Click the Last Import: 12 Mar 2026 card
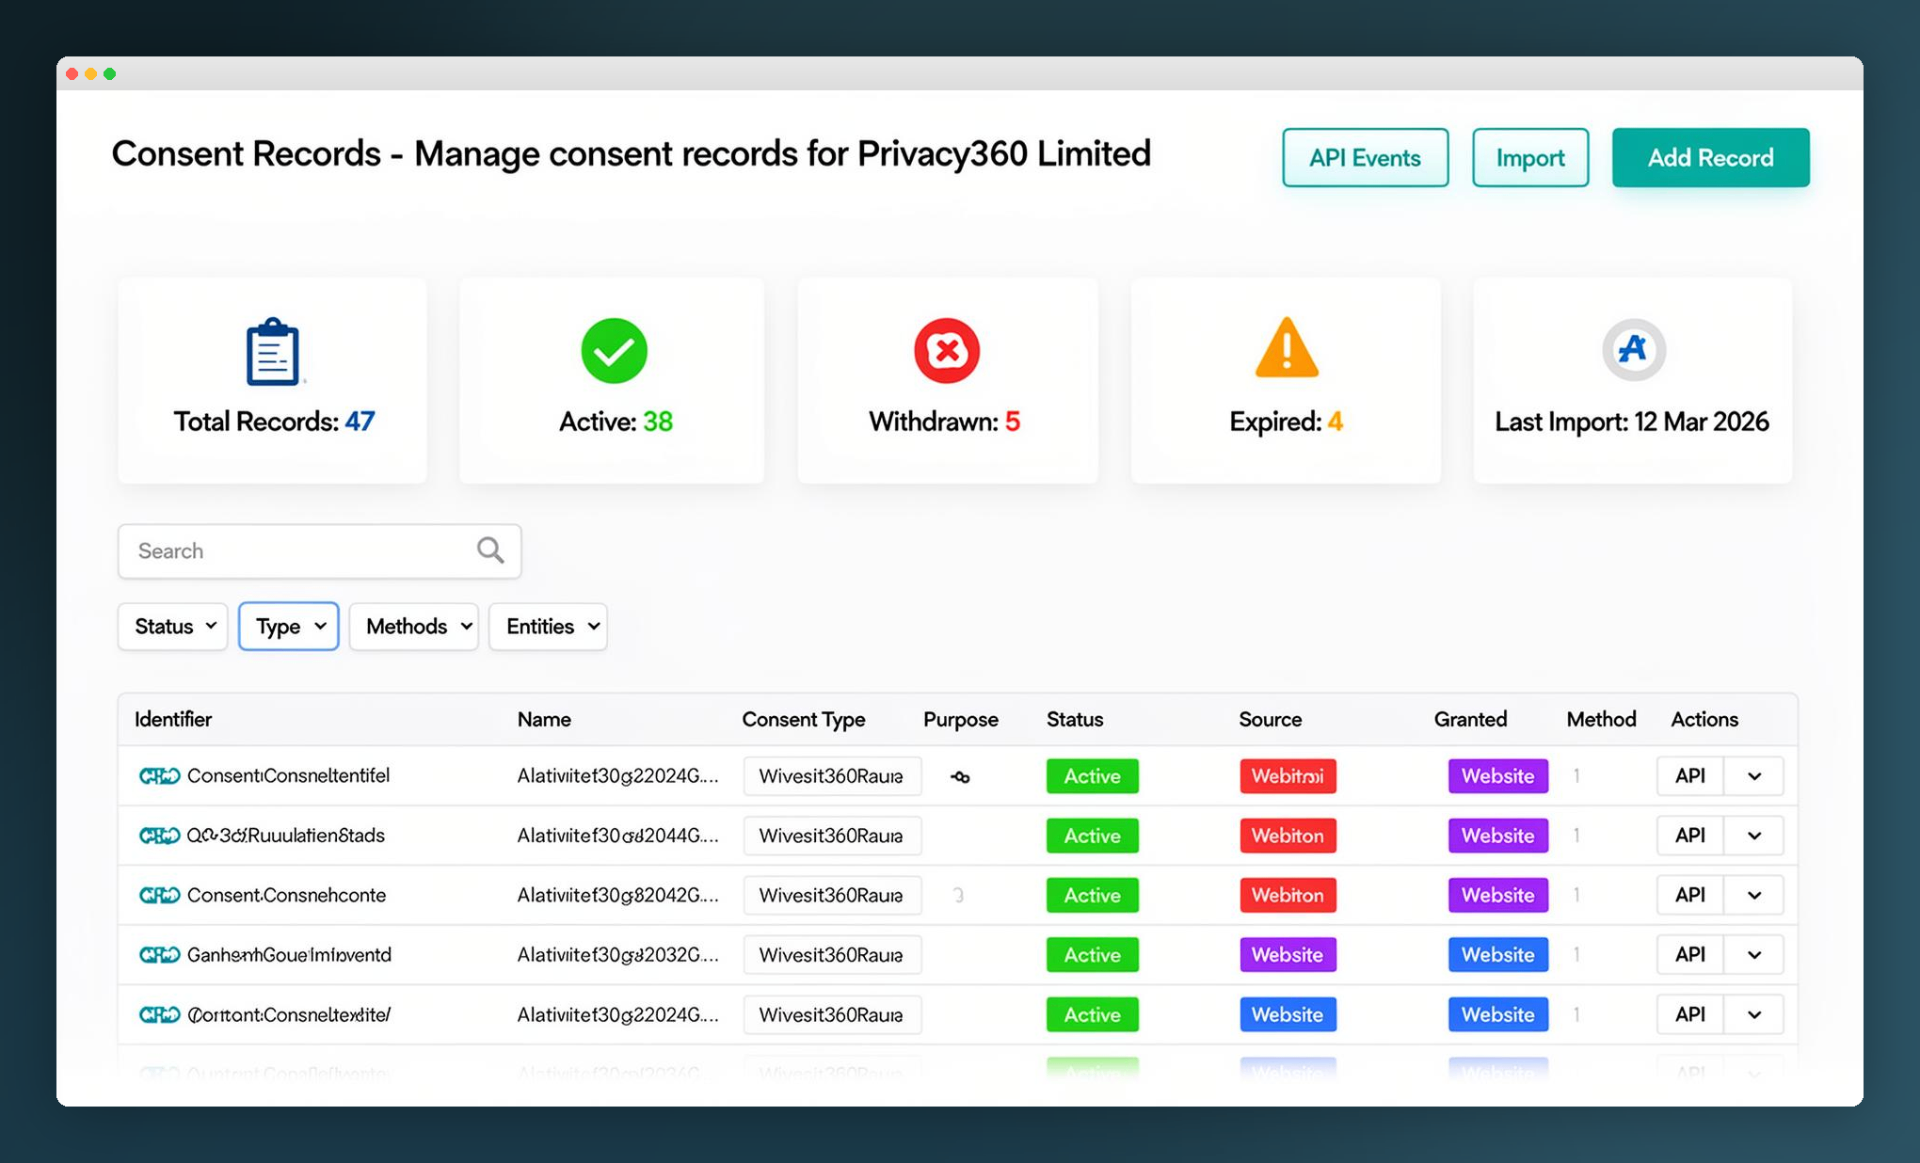Image resolution: width=1920 pixels, height=1163 pixels. 1632,381
